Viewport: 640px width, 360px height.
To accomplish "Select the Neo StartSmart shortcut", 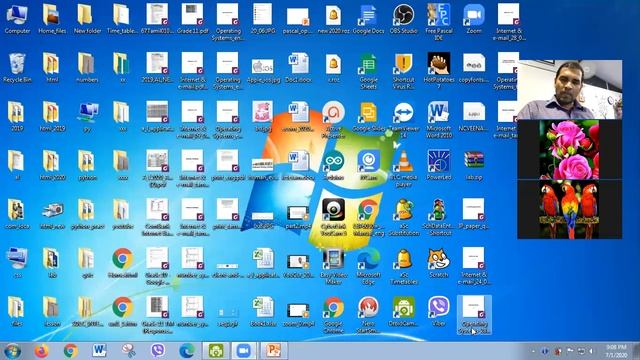I will pos(368,315).
